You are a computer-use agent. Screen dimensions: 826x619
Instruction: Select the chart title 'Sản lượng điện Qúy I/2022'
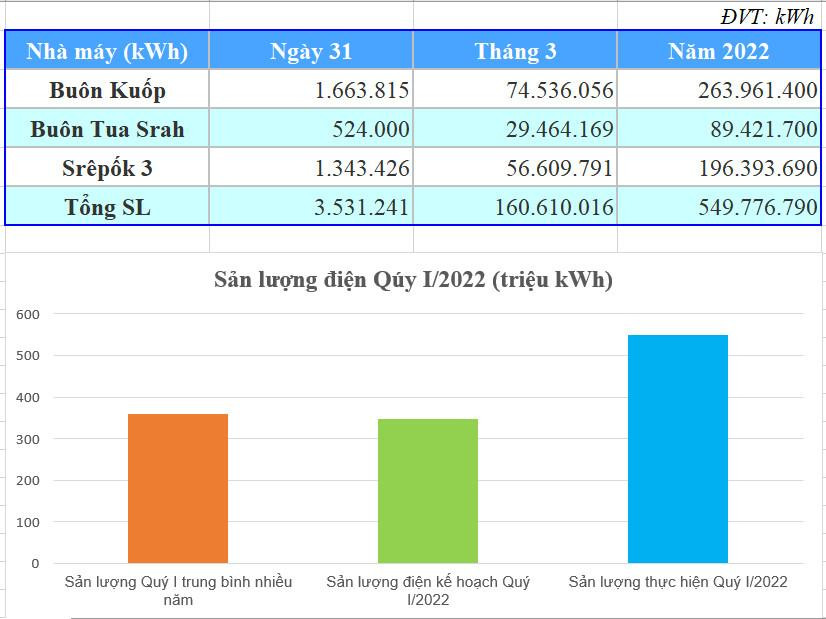tap(413, 280)
